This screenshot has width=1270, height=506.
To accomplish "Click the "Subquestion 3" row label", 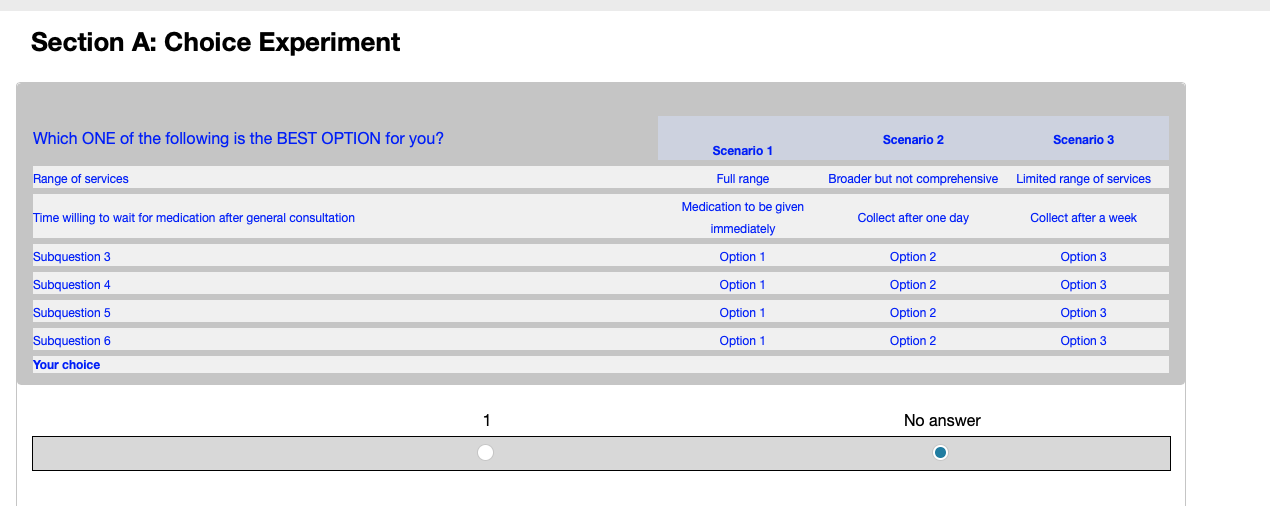I will (x=72, y=257).
